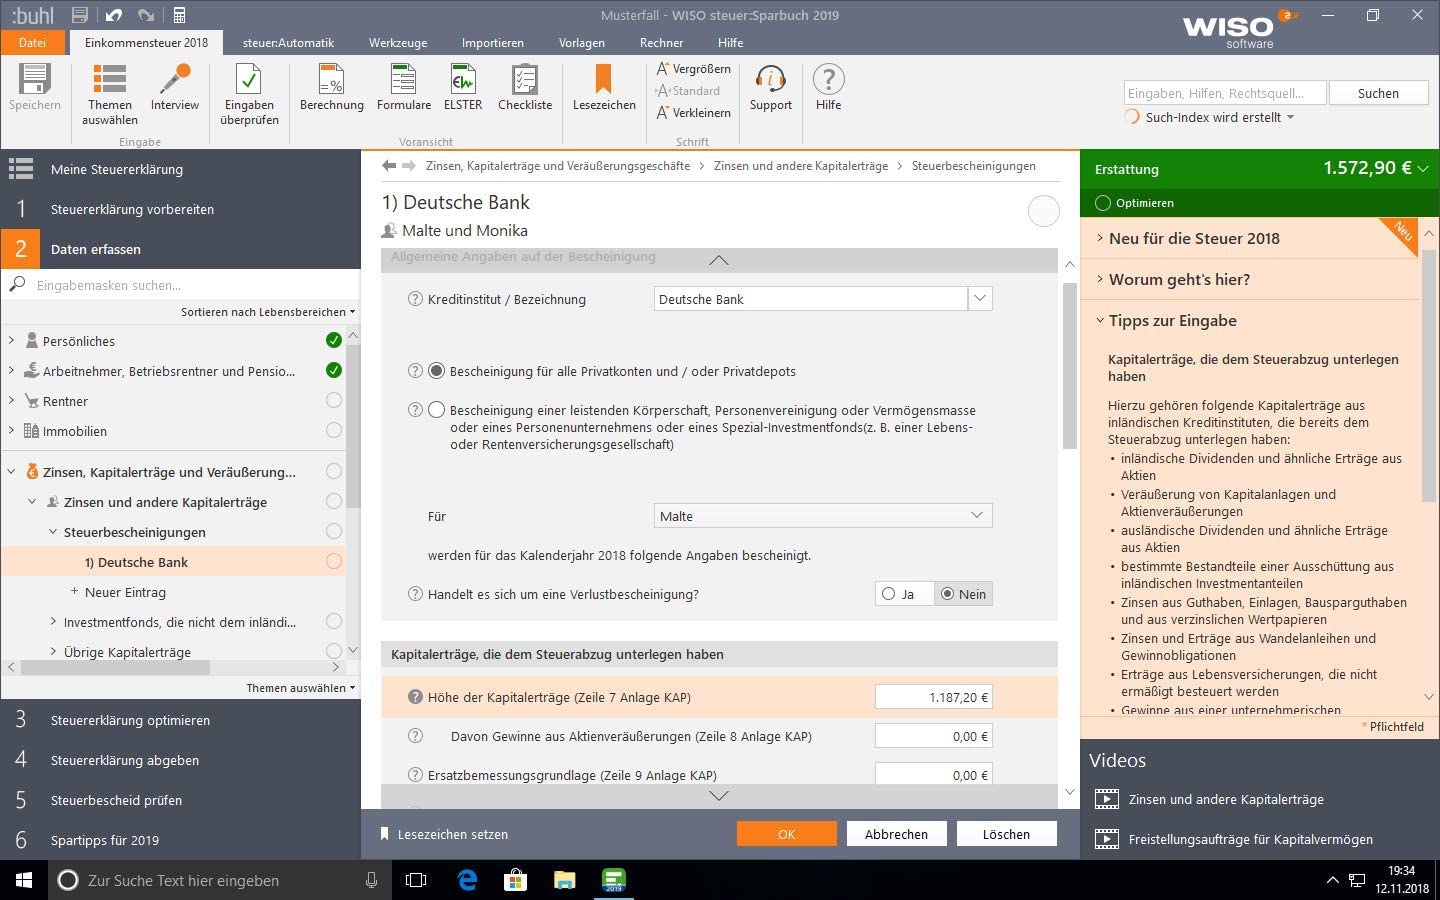The width and height of the screenshot is (1440, 900).
Task: Switch to the steuer:Automatik tab
Action: [x=288, y=43]
